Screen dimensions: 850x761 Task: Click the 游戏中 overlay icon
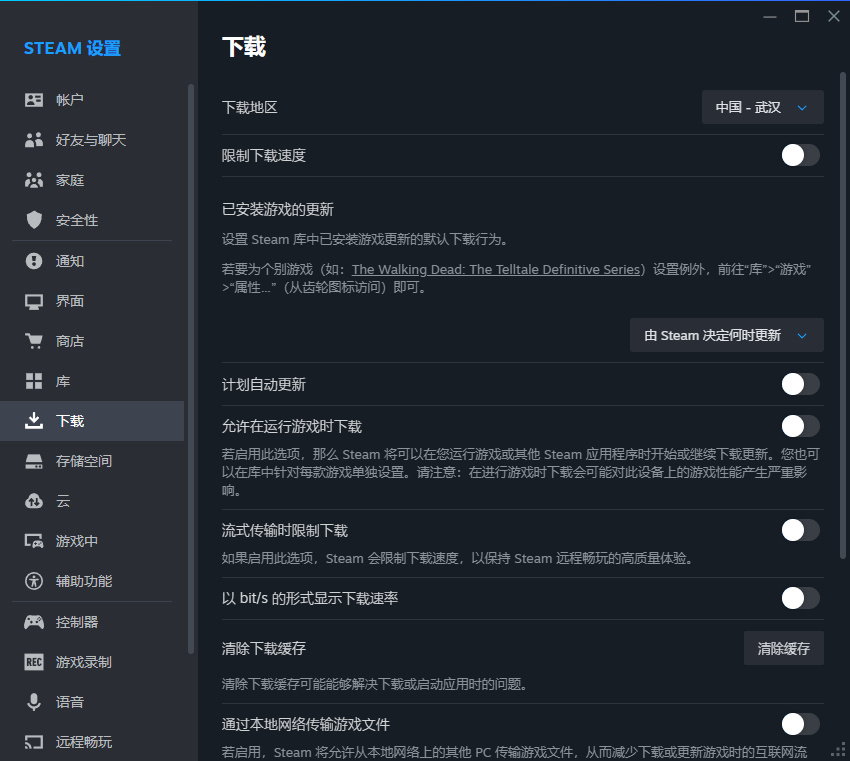click(34, 541)
